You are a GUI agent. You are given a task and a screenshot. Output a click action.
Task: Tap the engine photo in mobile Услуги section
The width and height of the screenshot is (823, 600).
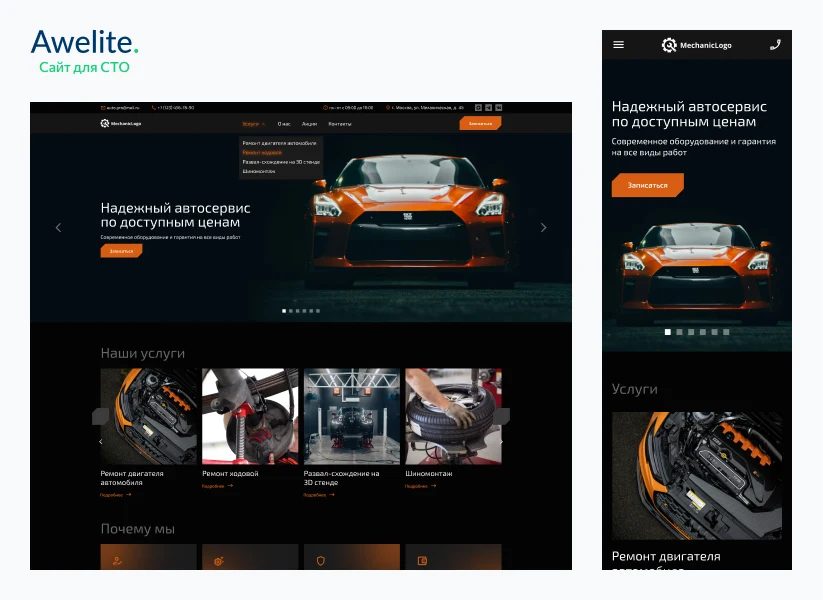point(697,476)
